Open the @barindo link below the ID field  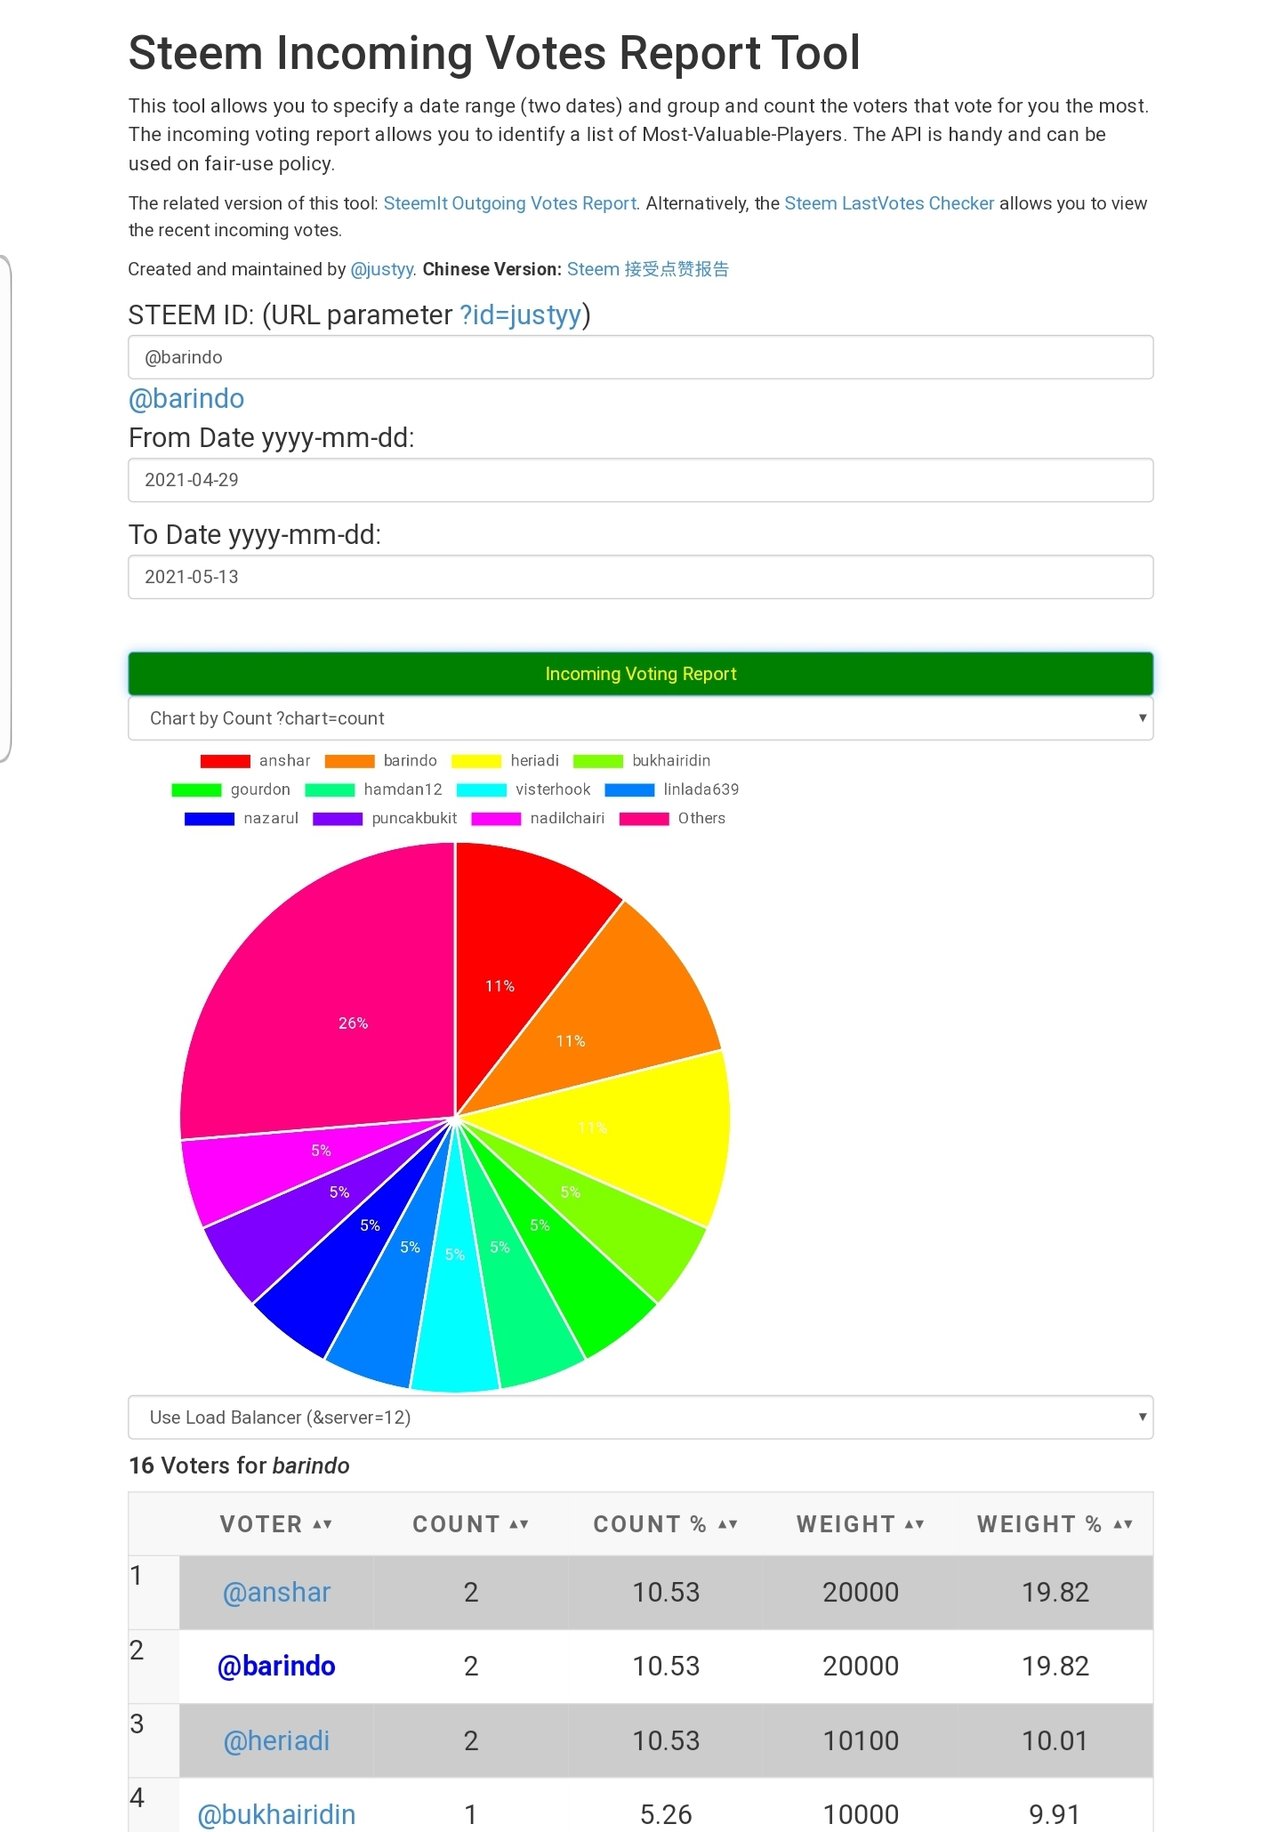(x=186, y=399)
